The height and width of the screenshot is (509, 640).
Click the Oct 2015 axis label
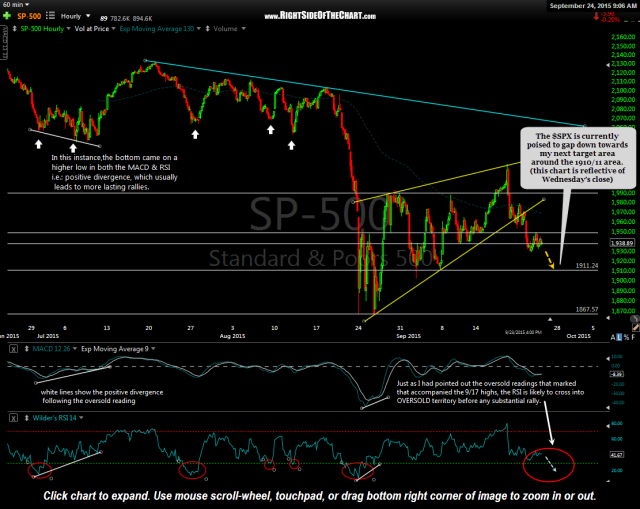pos(578,336)
